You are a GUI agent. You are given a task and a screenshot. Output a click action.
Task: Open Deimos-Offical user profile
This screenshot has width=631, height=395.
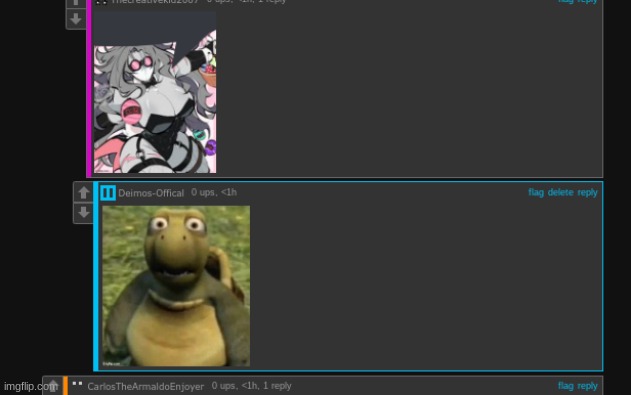pos(151,193)
